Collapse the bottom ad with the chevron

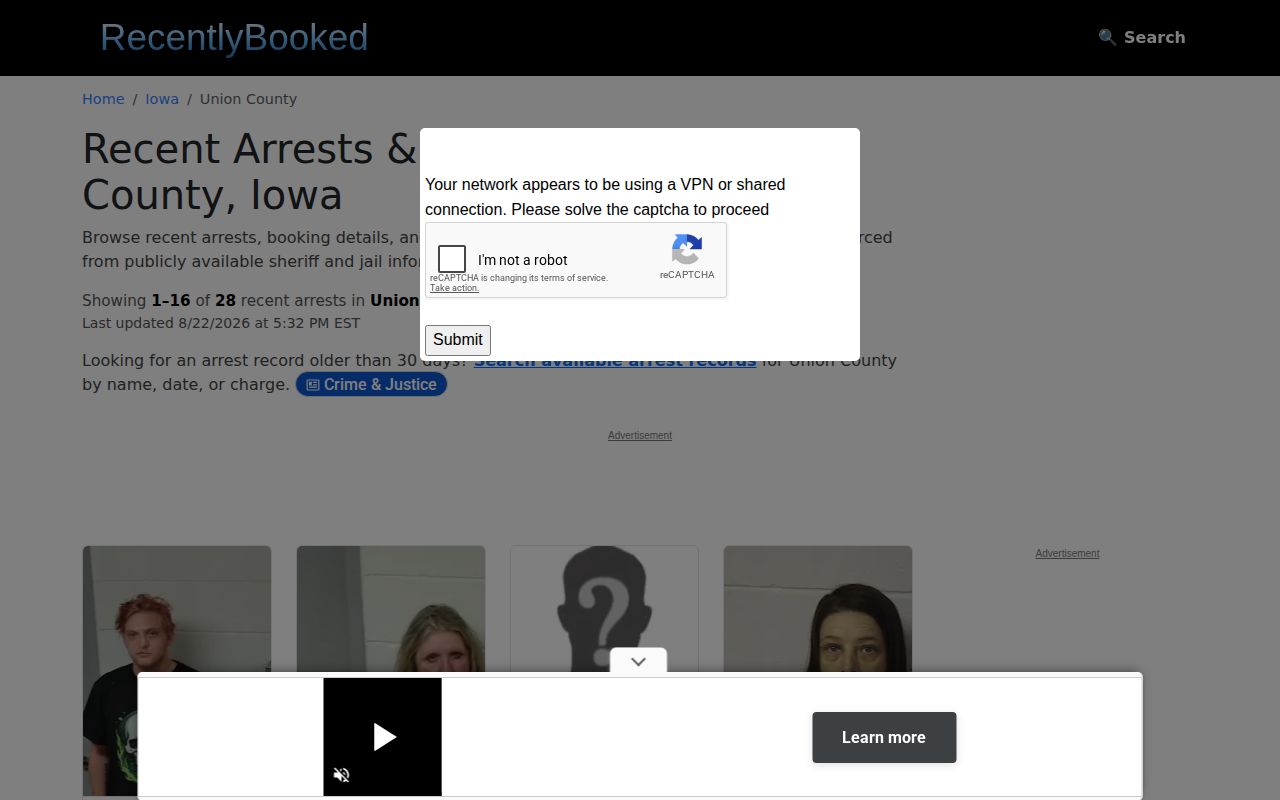(x=639, y=661)
